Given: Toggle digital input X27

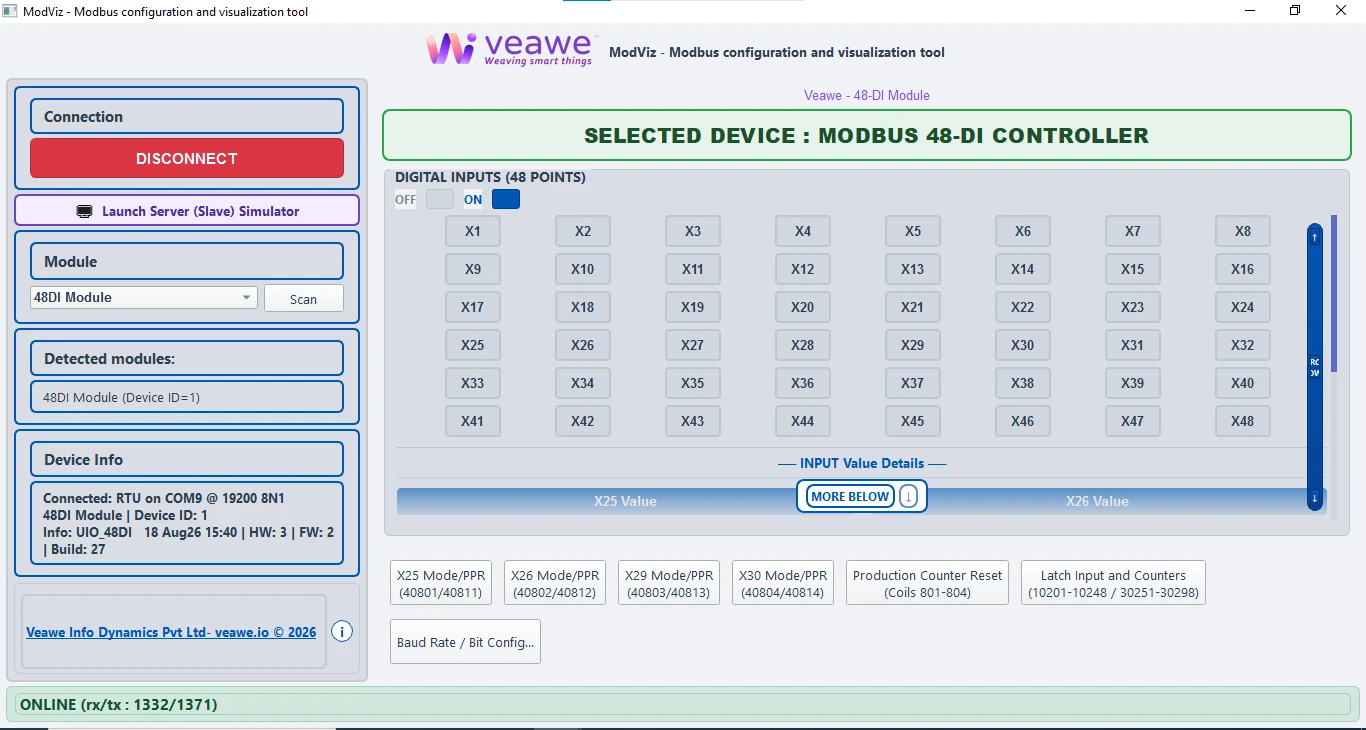Looking at the screenshot, I should pyautogui.click(x=693, y=345).
